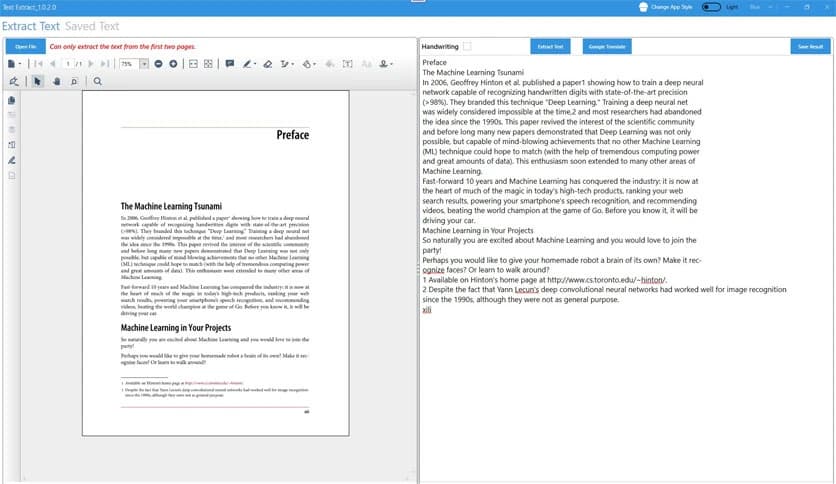Click the Extract Text button

point(550,46)
